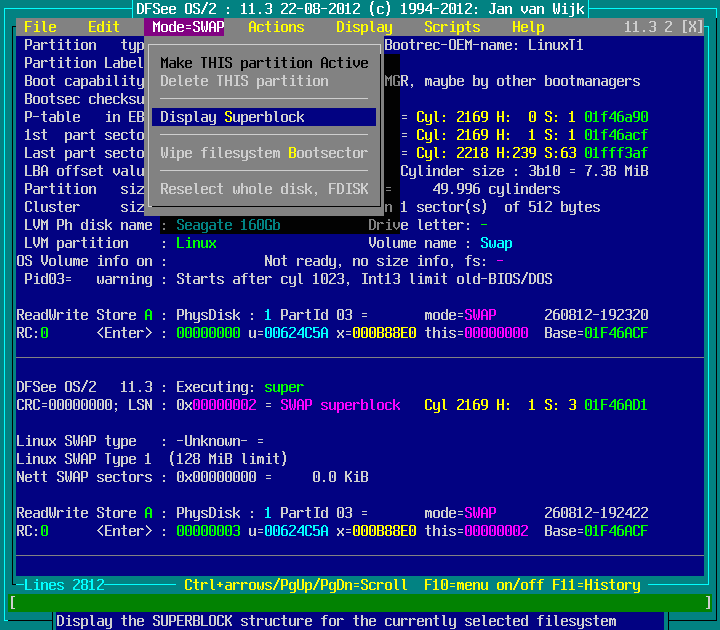Click the Ctrl+arrows/PgUp/PgDn=Scroll hint
Screen dimensions: 720x630
coord(296,585)
